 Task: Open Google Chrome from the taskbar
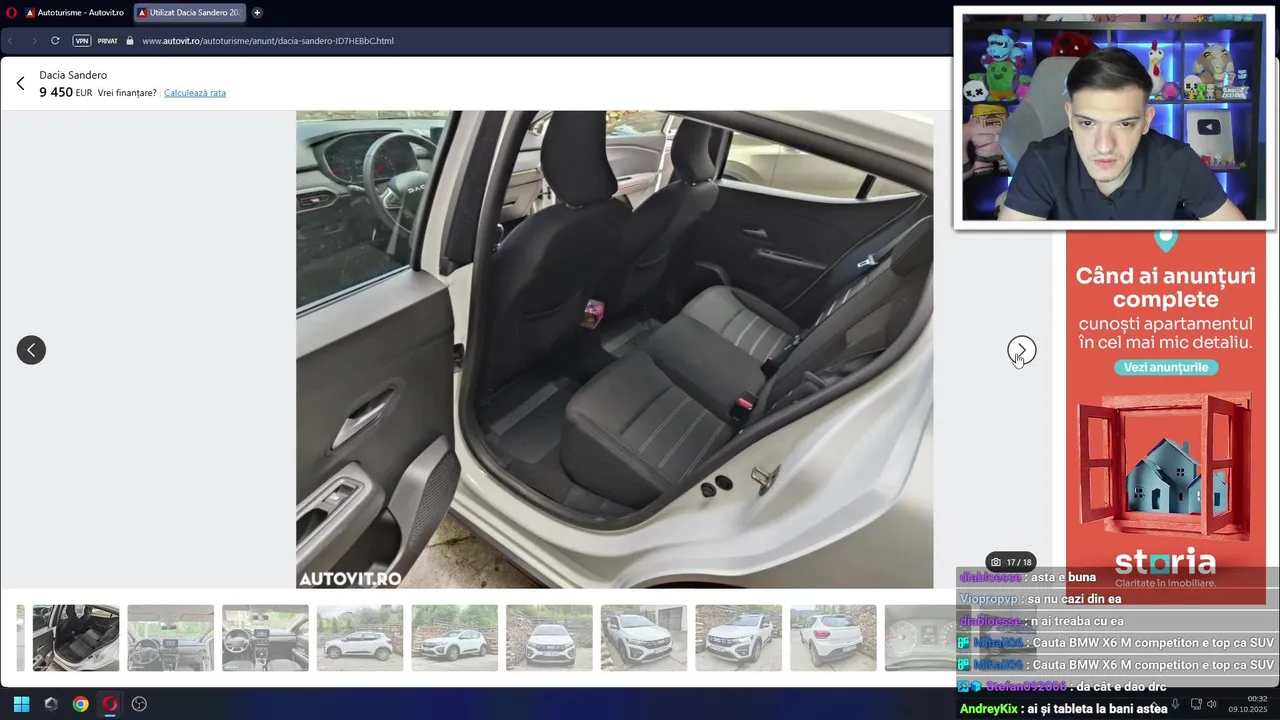tap(80, 704)
